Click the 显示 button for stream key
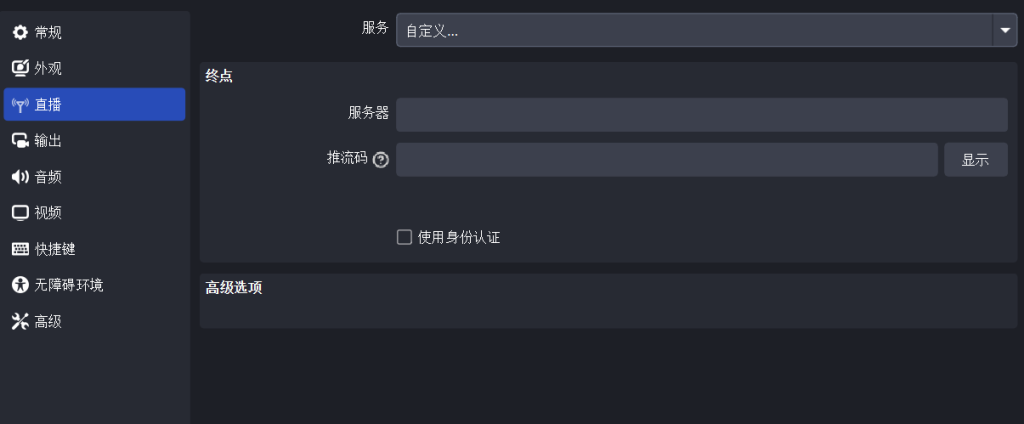 tap(976, 159)
